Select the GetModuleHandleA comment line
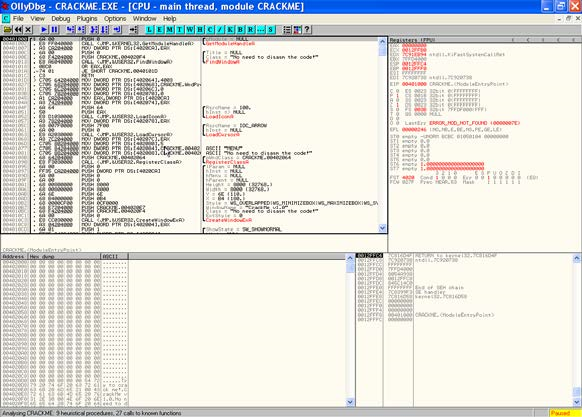Viewport: 582px width, 417px height. 230,44
